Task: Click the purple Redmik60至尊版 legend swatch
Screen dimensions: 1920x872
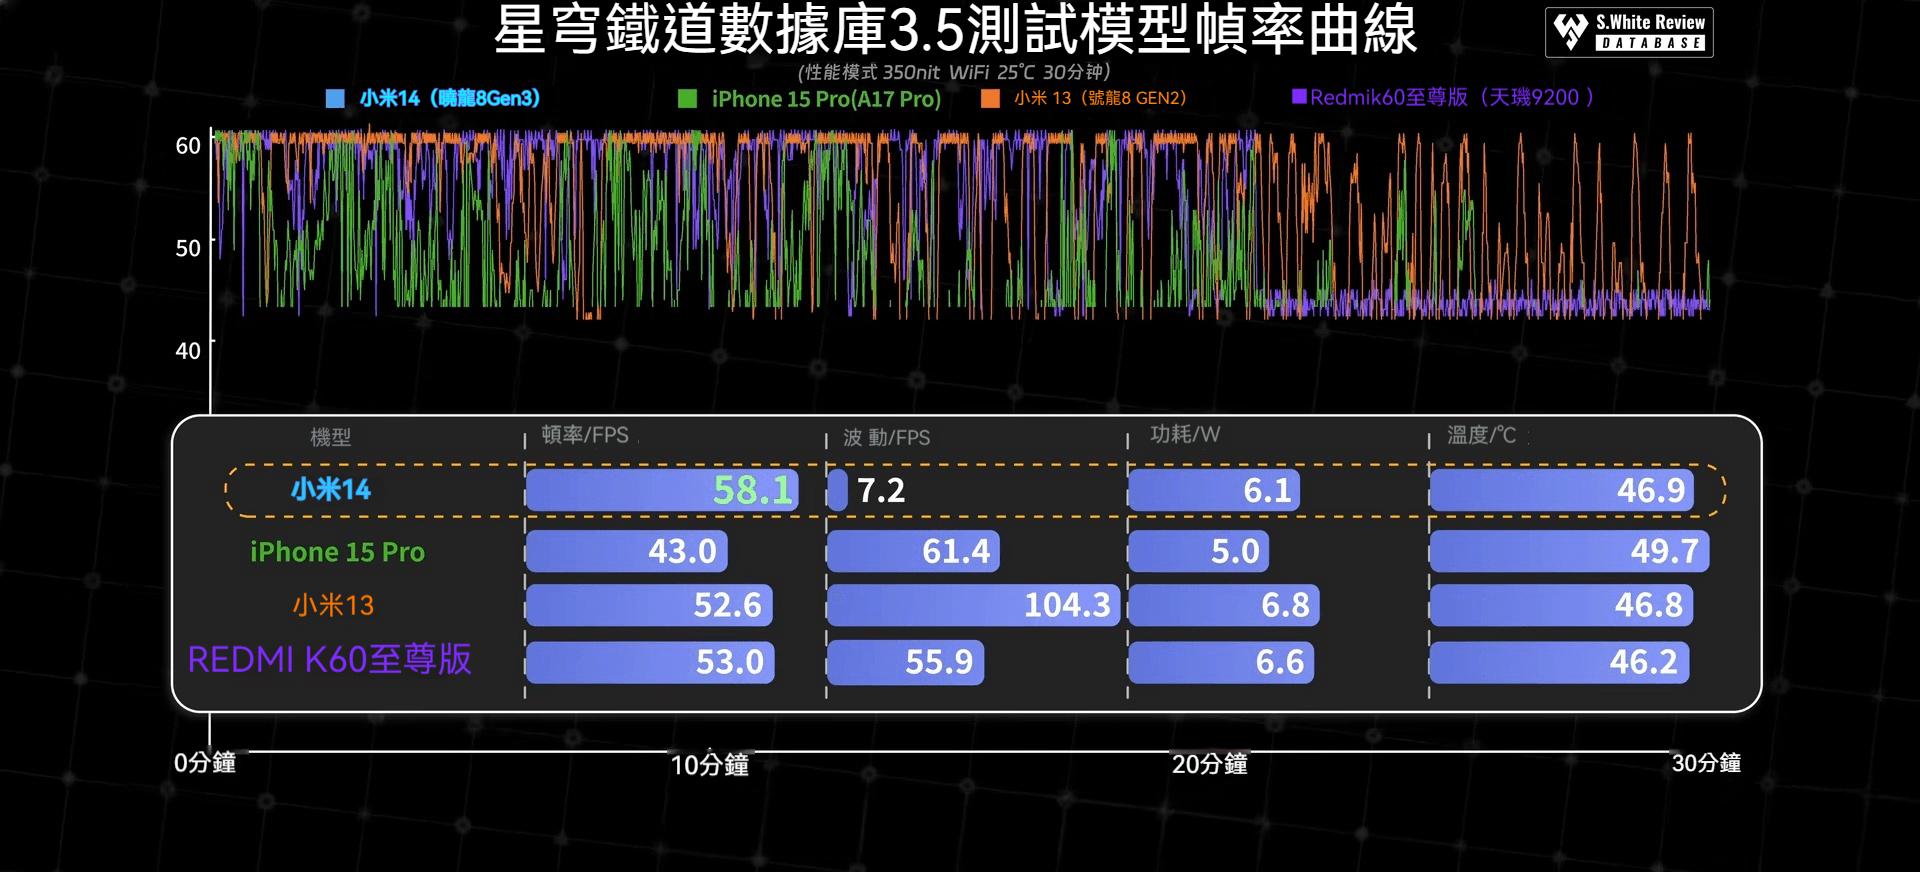Action: coord(1299,96)
